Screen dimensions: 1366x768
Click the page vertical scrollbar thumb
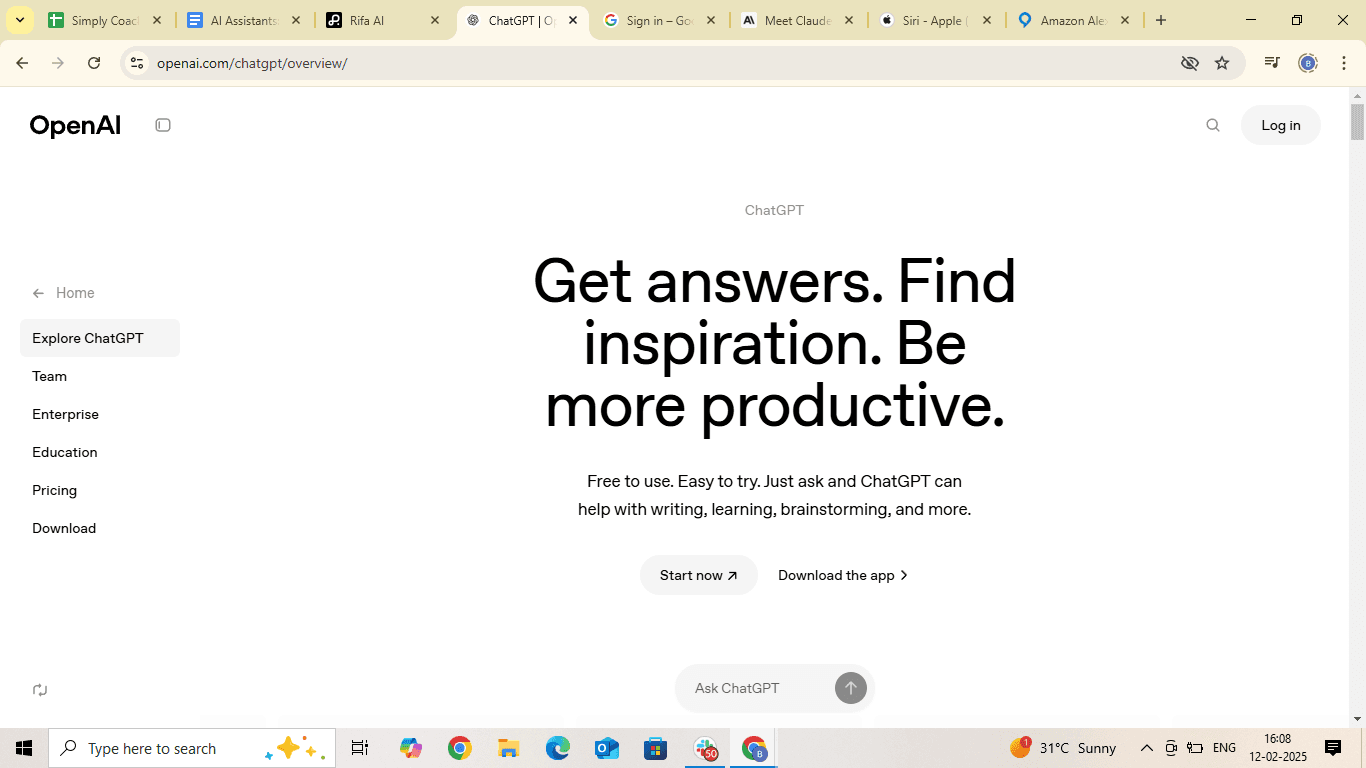click(x=1357, y=121)
